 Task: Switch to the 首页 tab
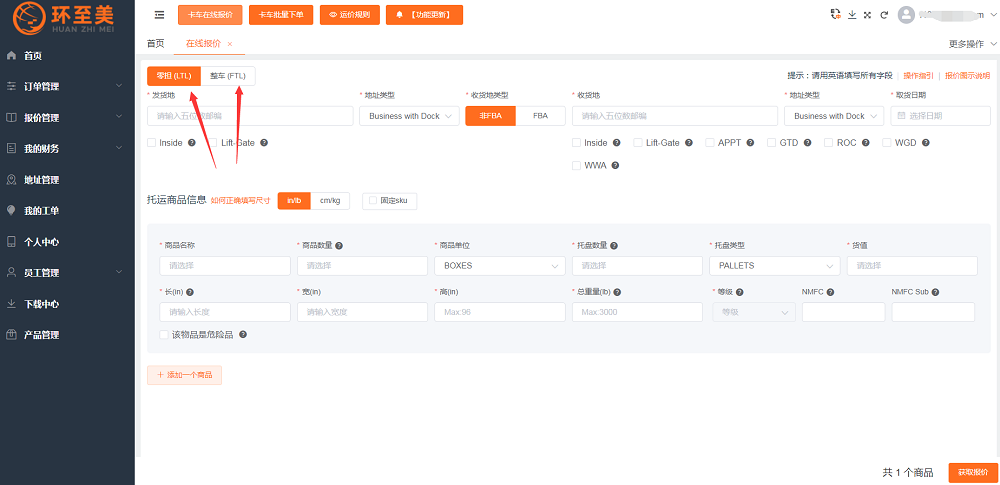click(x=155, y=44)
